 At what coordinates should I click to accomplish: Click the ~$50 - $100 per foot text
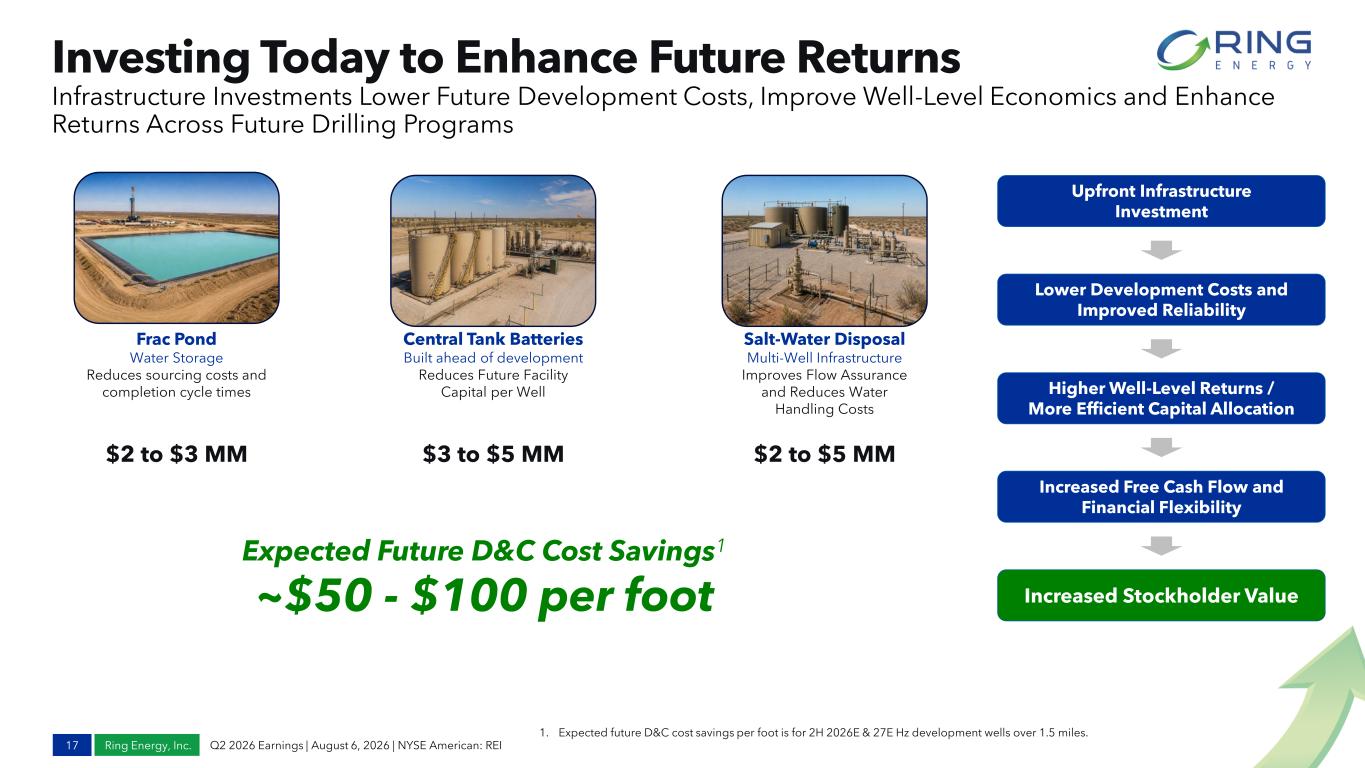point(486,596)
